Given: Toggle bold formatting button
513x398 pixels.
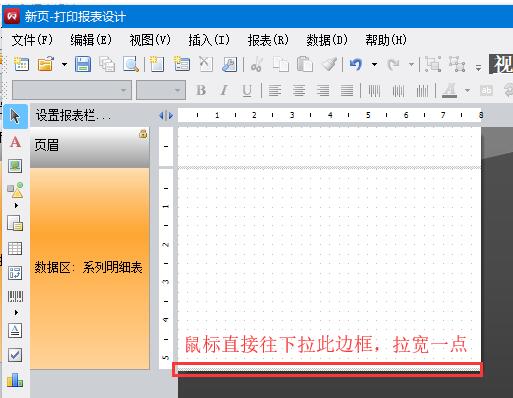Looking at the screenshot, I should coord(201,90).
